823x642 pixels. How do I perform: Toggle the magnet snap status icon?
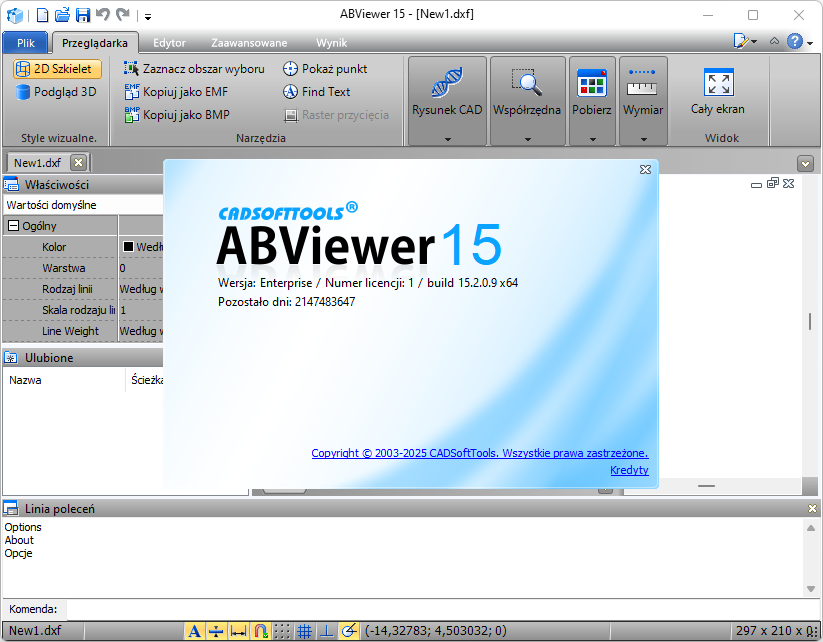coord(260,630)
